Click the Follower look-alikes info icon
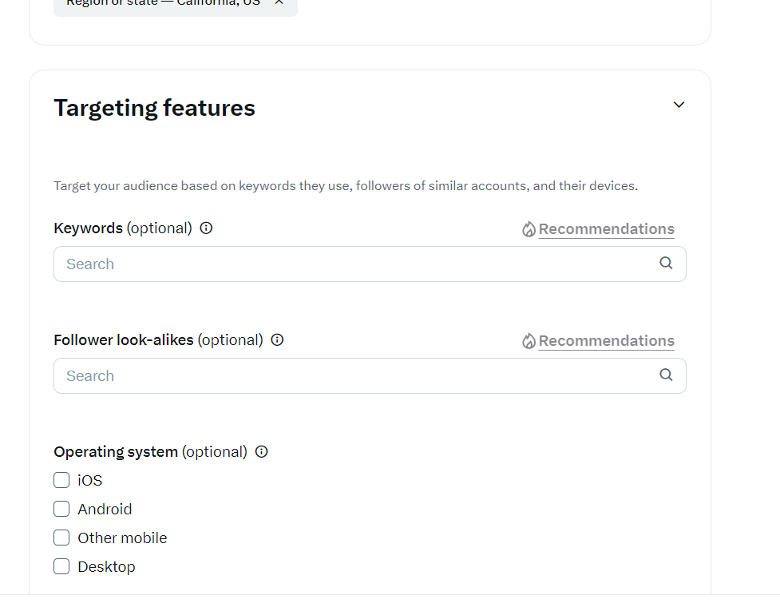The height and width of the screenshot is (615, 780). click(x=277, y=340)
